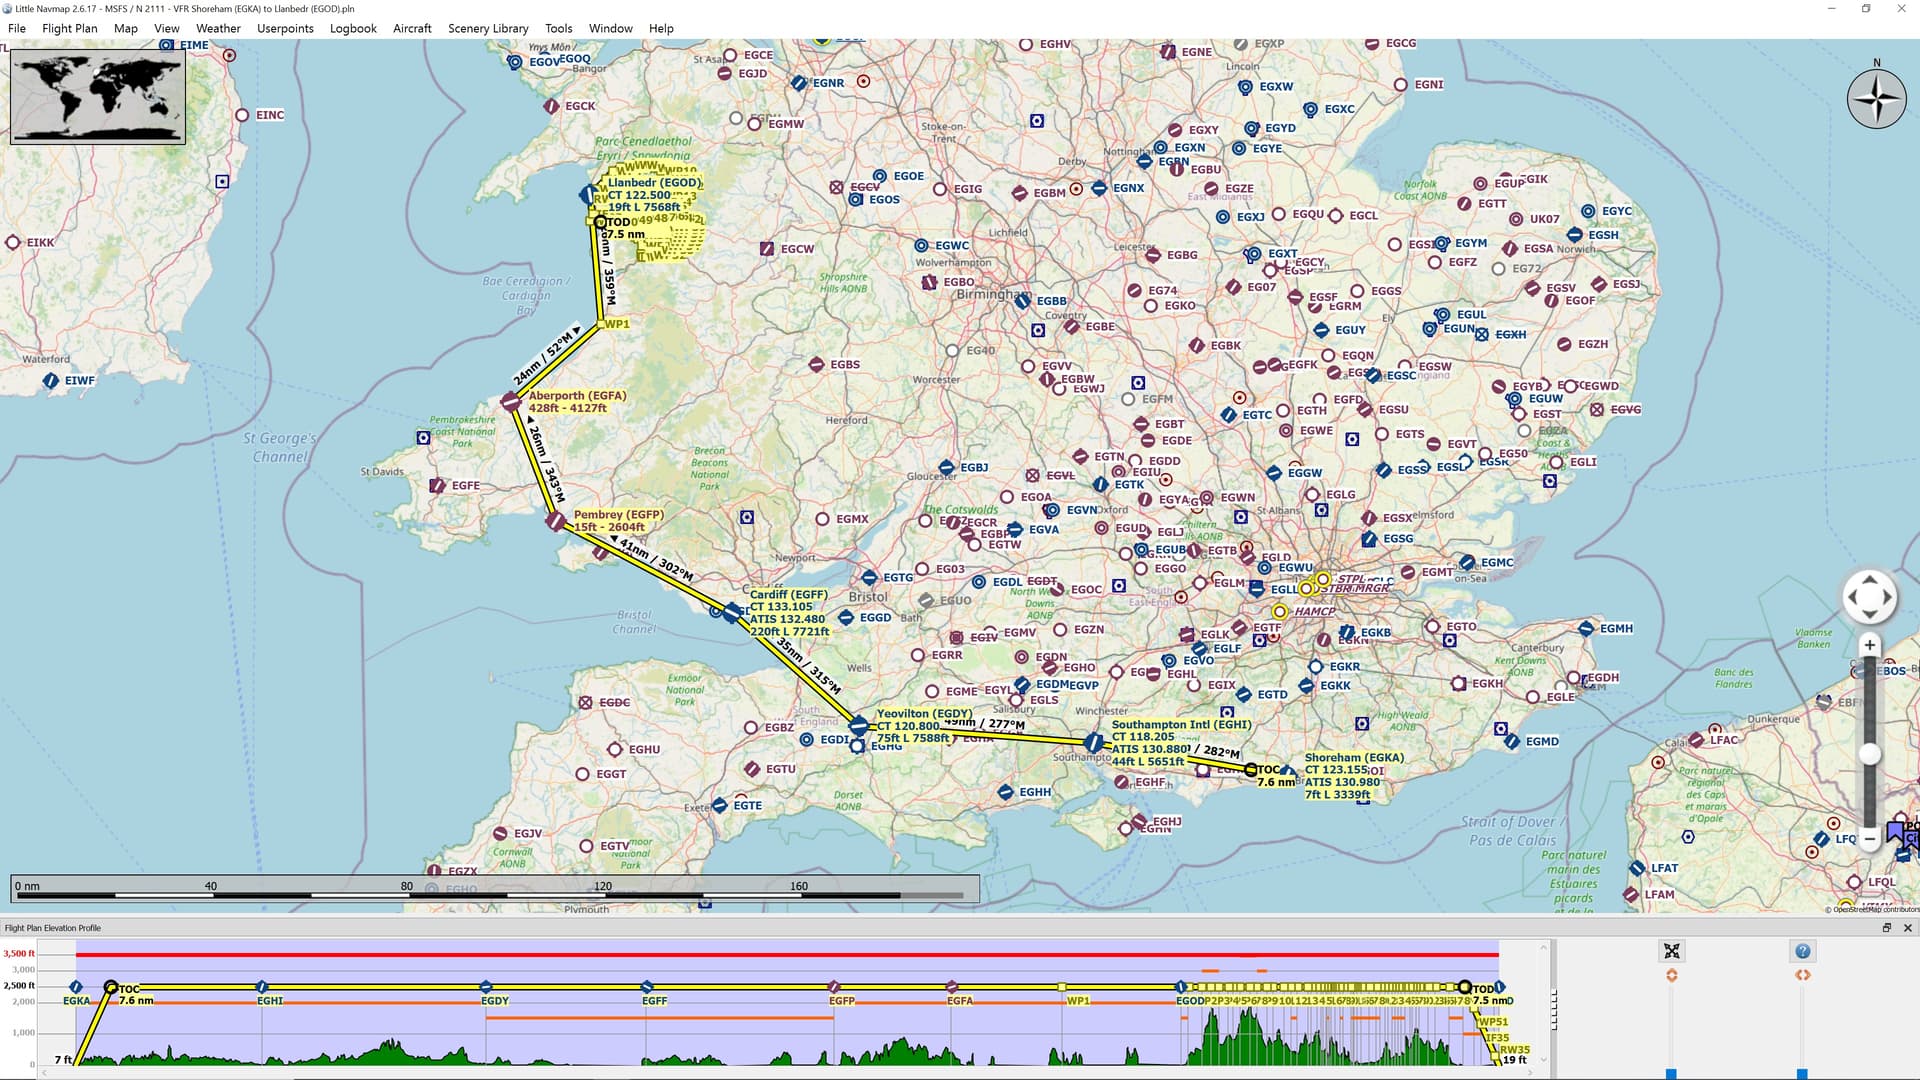Click the Shoreham (EGKA) departure label
The width and height of the screenshot is (1920, 1080).
click(x=1354, y=758)
